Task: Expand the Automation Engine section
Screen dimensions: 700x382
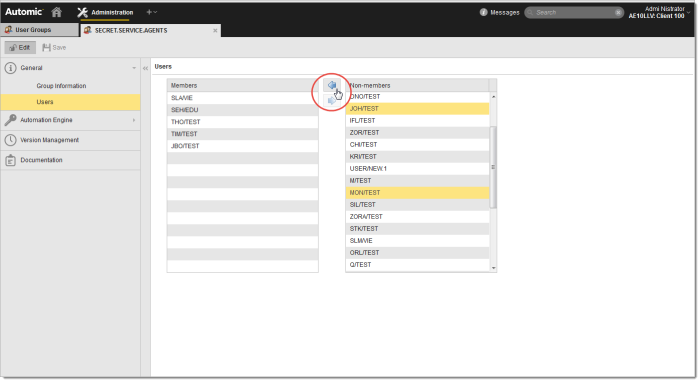Action: point(133,120)
